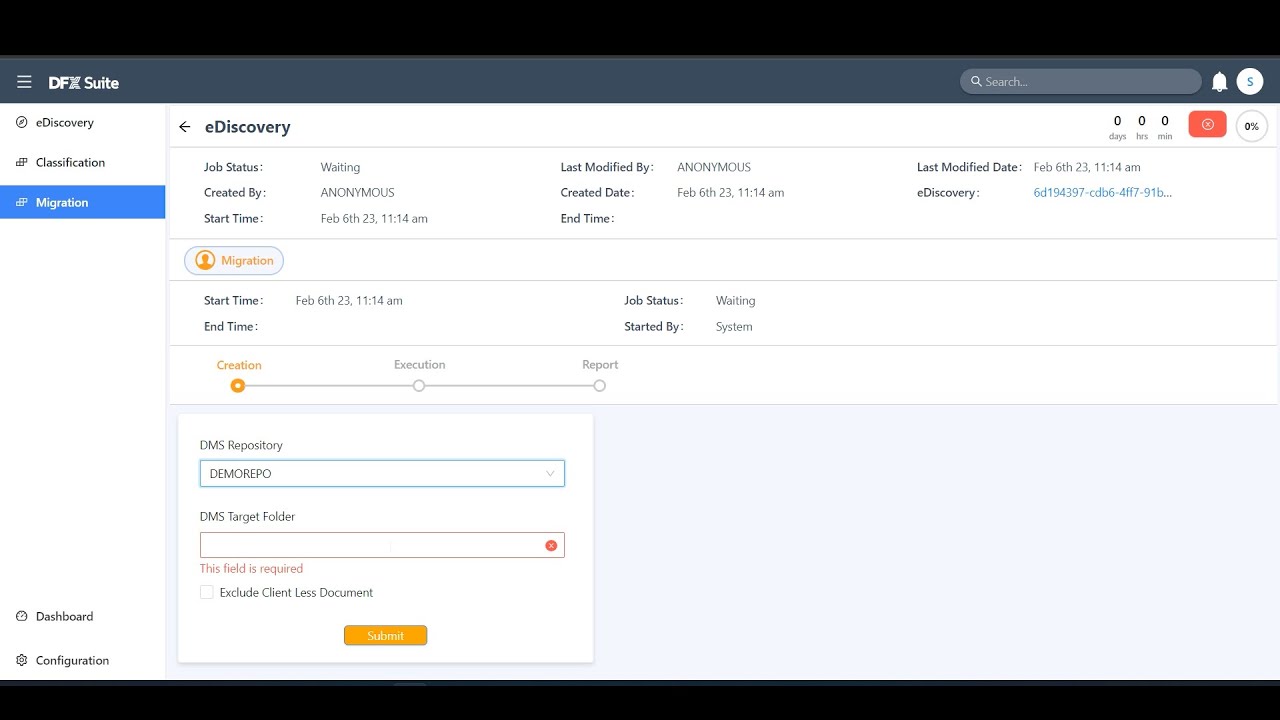Click the back arrow beside eDiscovery

click(x=184, y=127)
